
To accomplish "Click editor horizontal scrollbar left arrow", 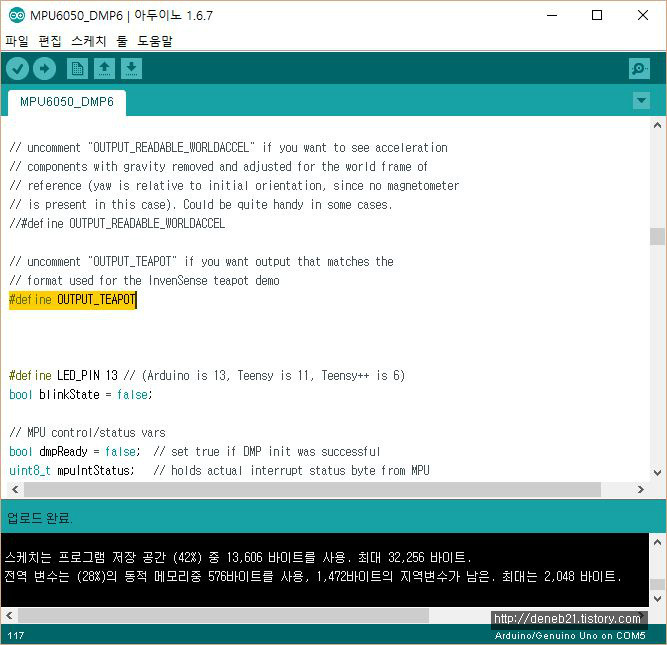I will tap(15, 489).
